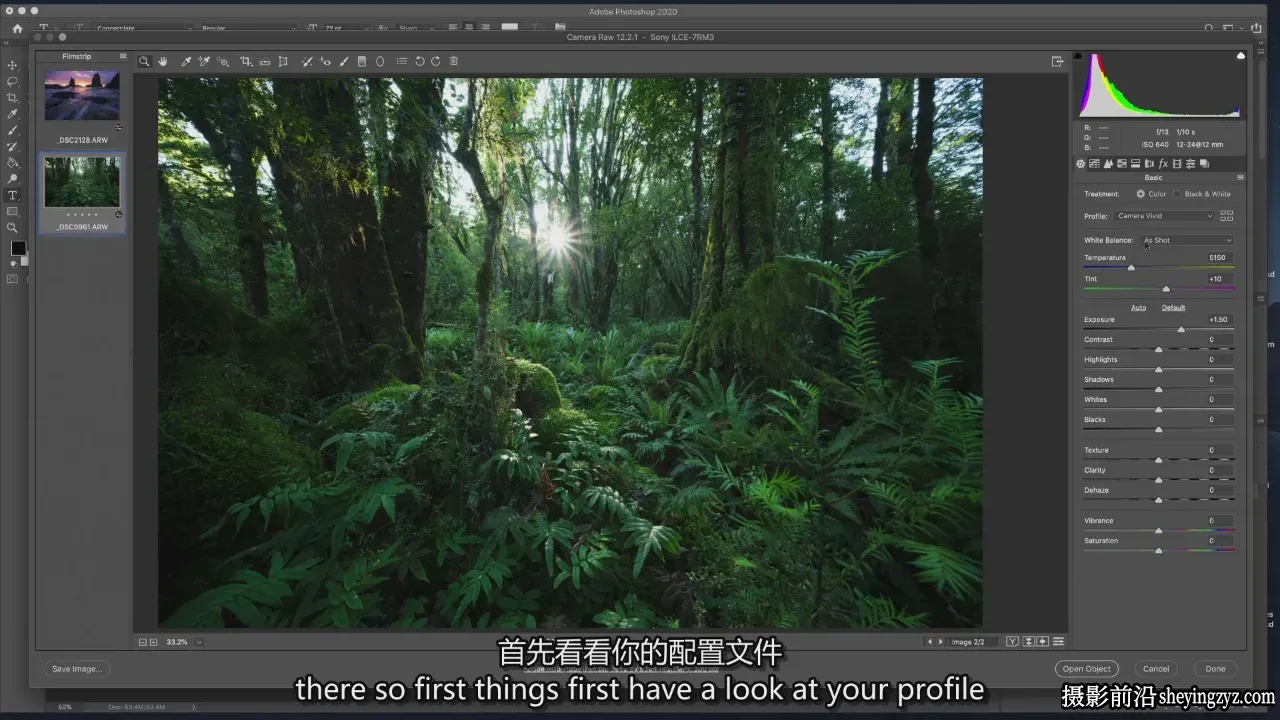1280x720 pixels.
Task: Click Auto tone adjustment link
Action: click(1138, 307)
